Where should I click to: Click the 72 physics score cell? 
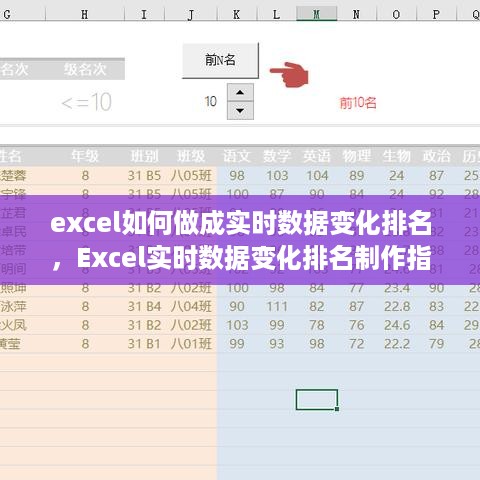356,344
